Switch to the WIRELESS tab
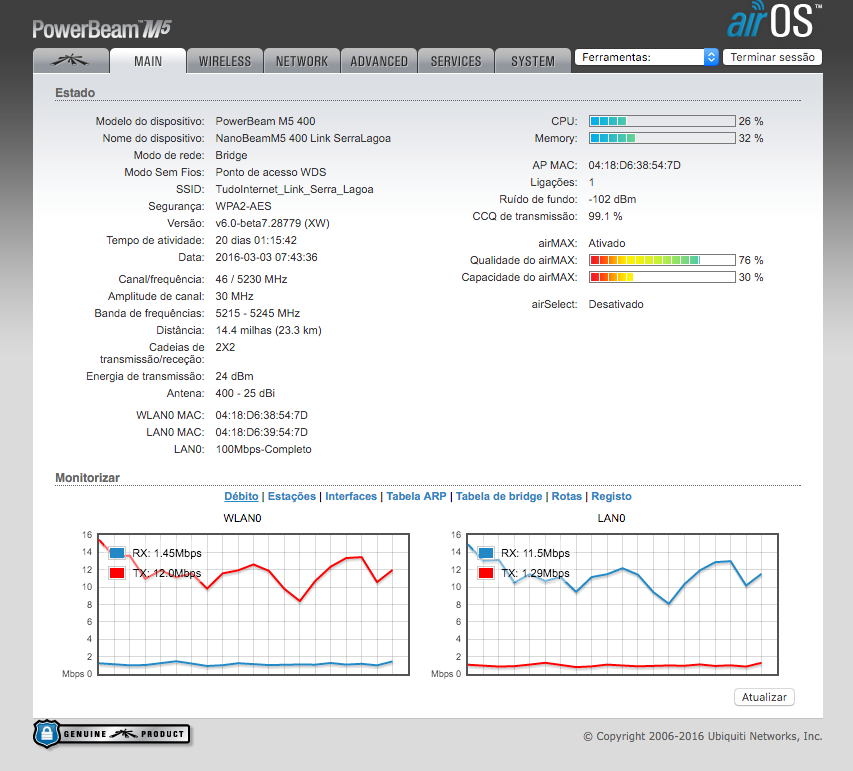 coord(225,61)
